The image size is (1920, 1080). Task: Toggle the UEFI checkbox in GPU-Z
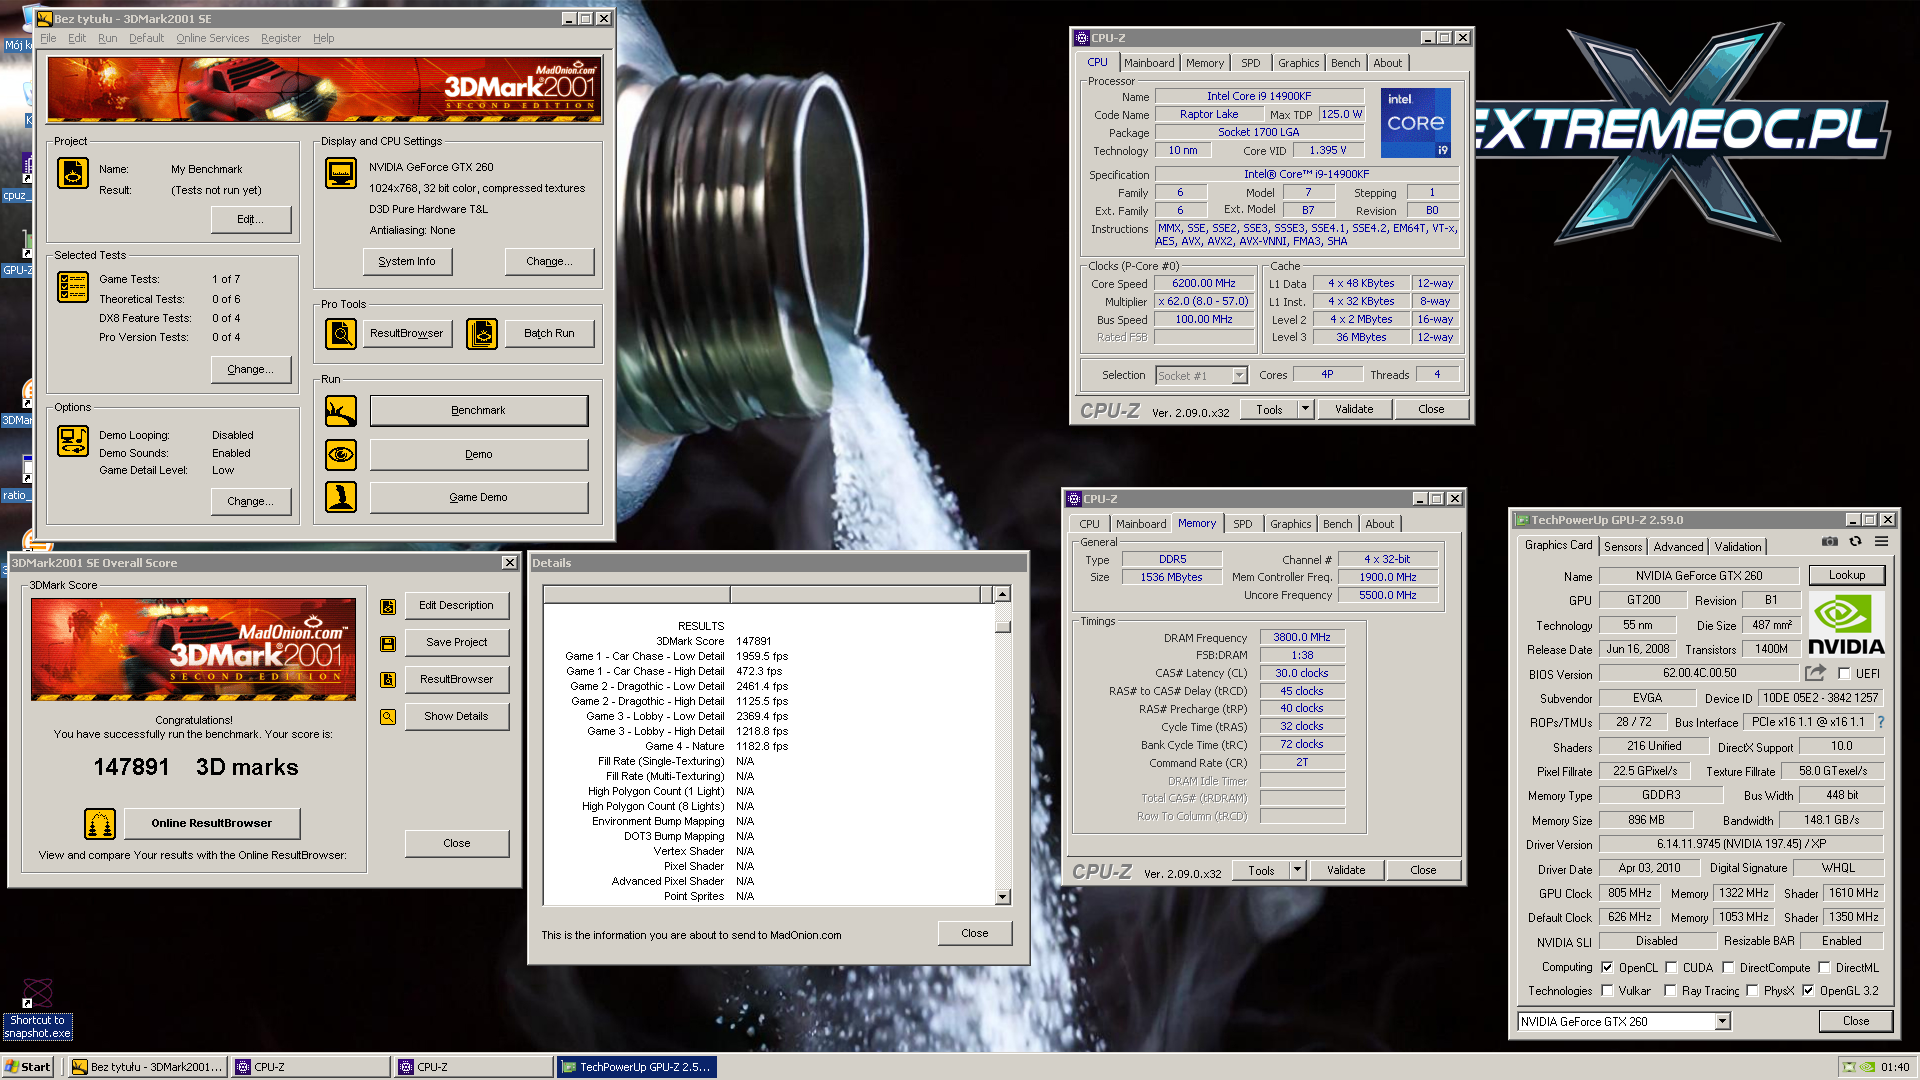pyautogui.click(x=1845, y=674)
